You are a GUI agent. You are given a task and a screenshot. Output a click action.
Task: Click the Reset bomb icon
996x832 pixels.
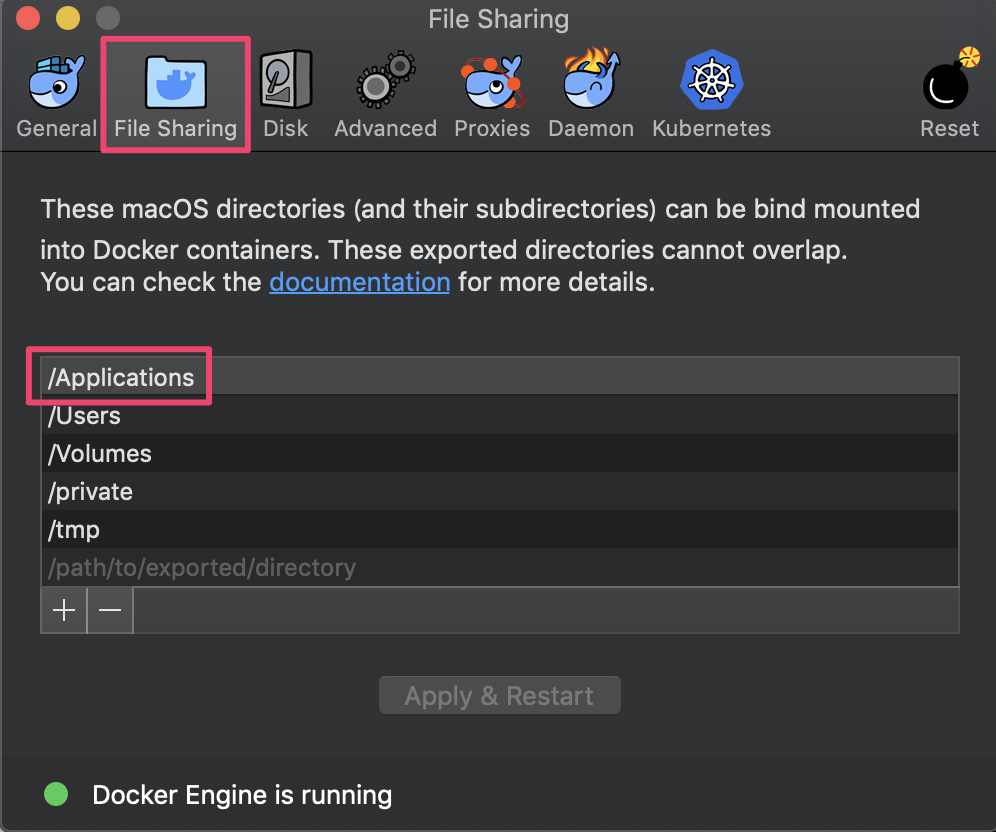949,84
